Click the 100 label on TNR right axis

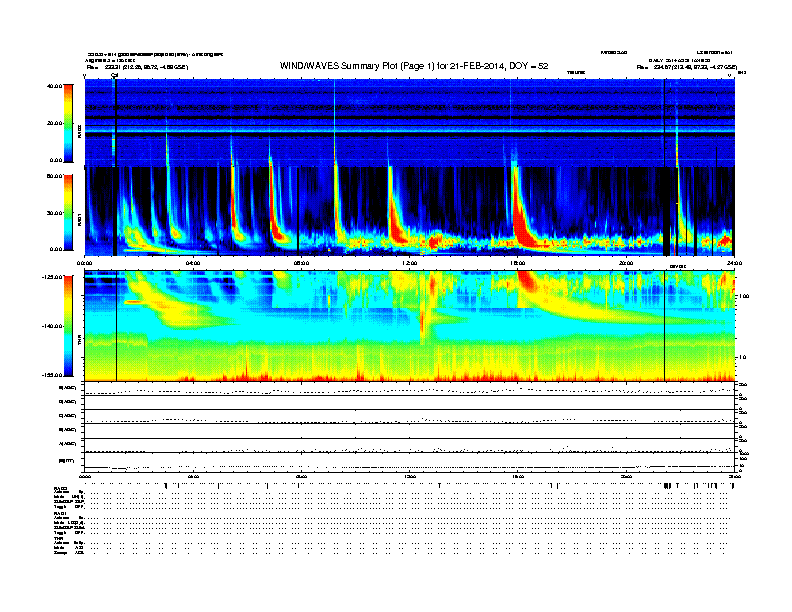click(743, 296)
